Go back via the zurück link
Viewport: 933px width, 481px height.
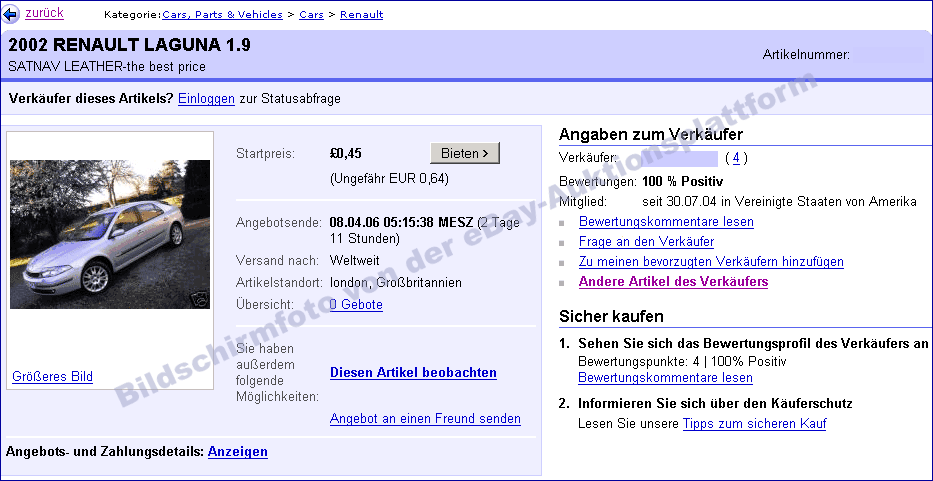tap(44, 13)
